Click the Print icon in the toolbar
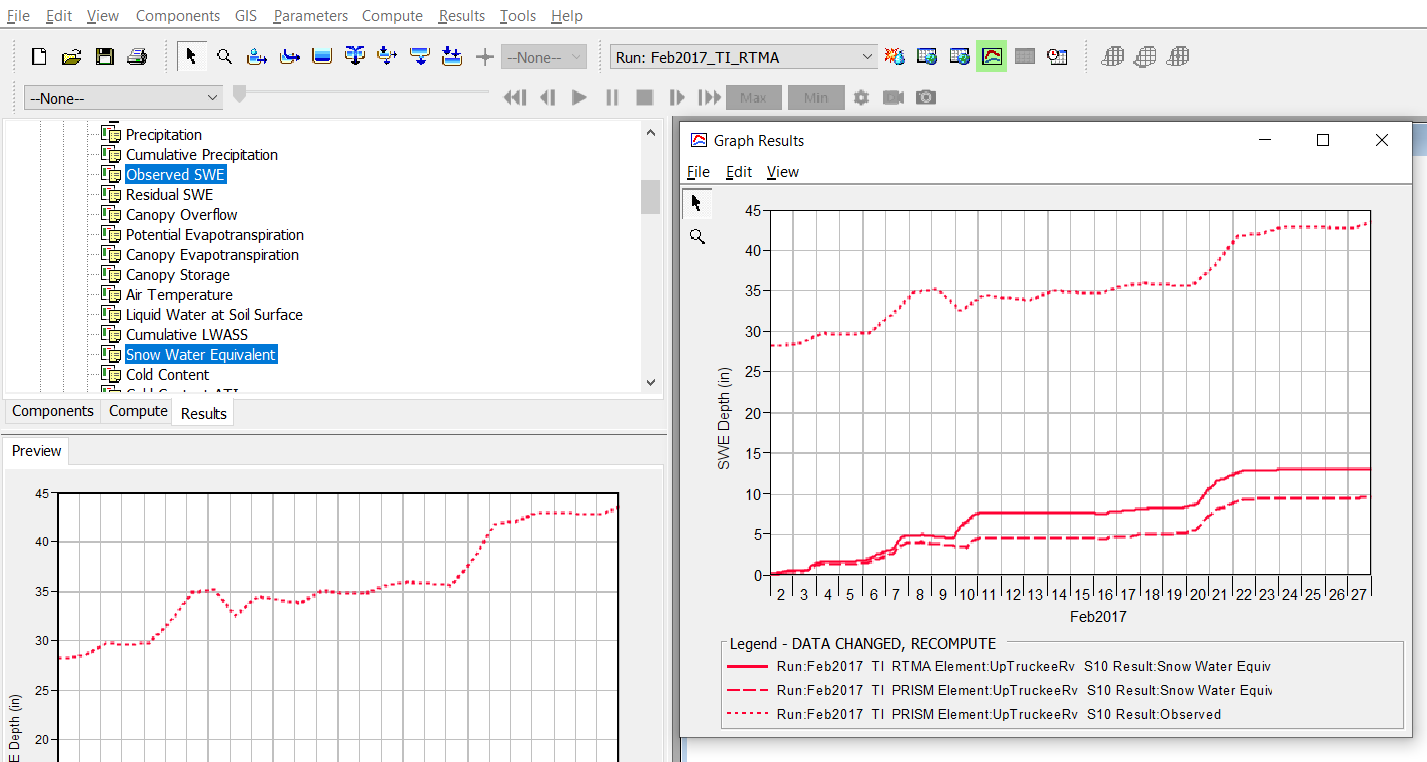This screenshot has width=1427, height=762. coord(137,57)
